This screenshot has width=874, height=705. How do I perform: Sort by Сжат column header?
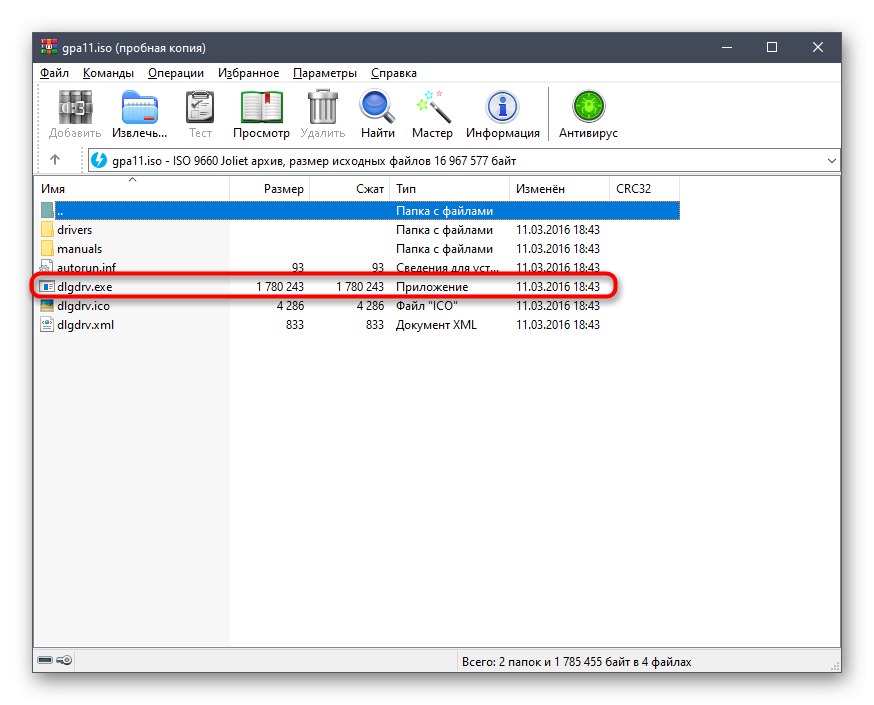pyautogui.click(x=349, y=188)
